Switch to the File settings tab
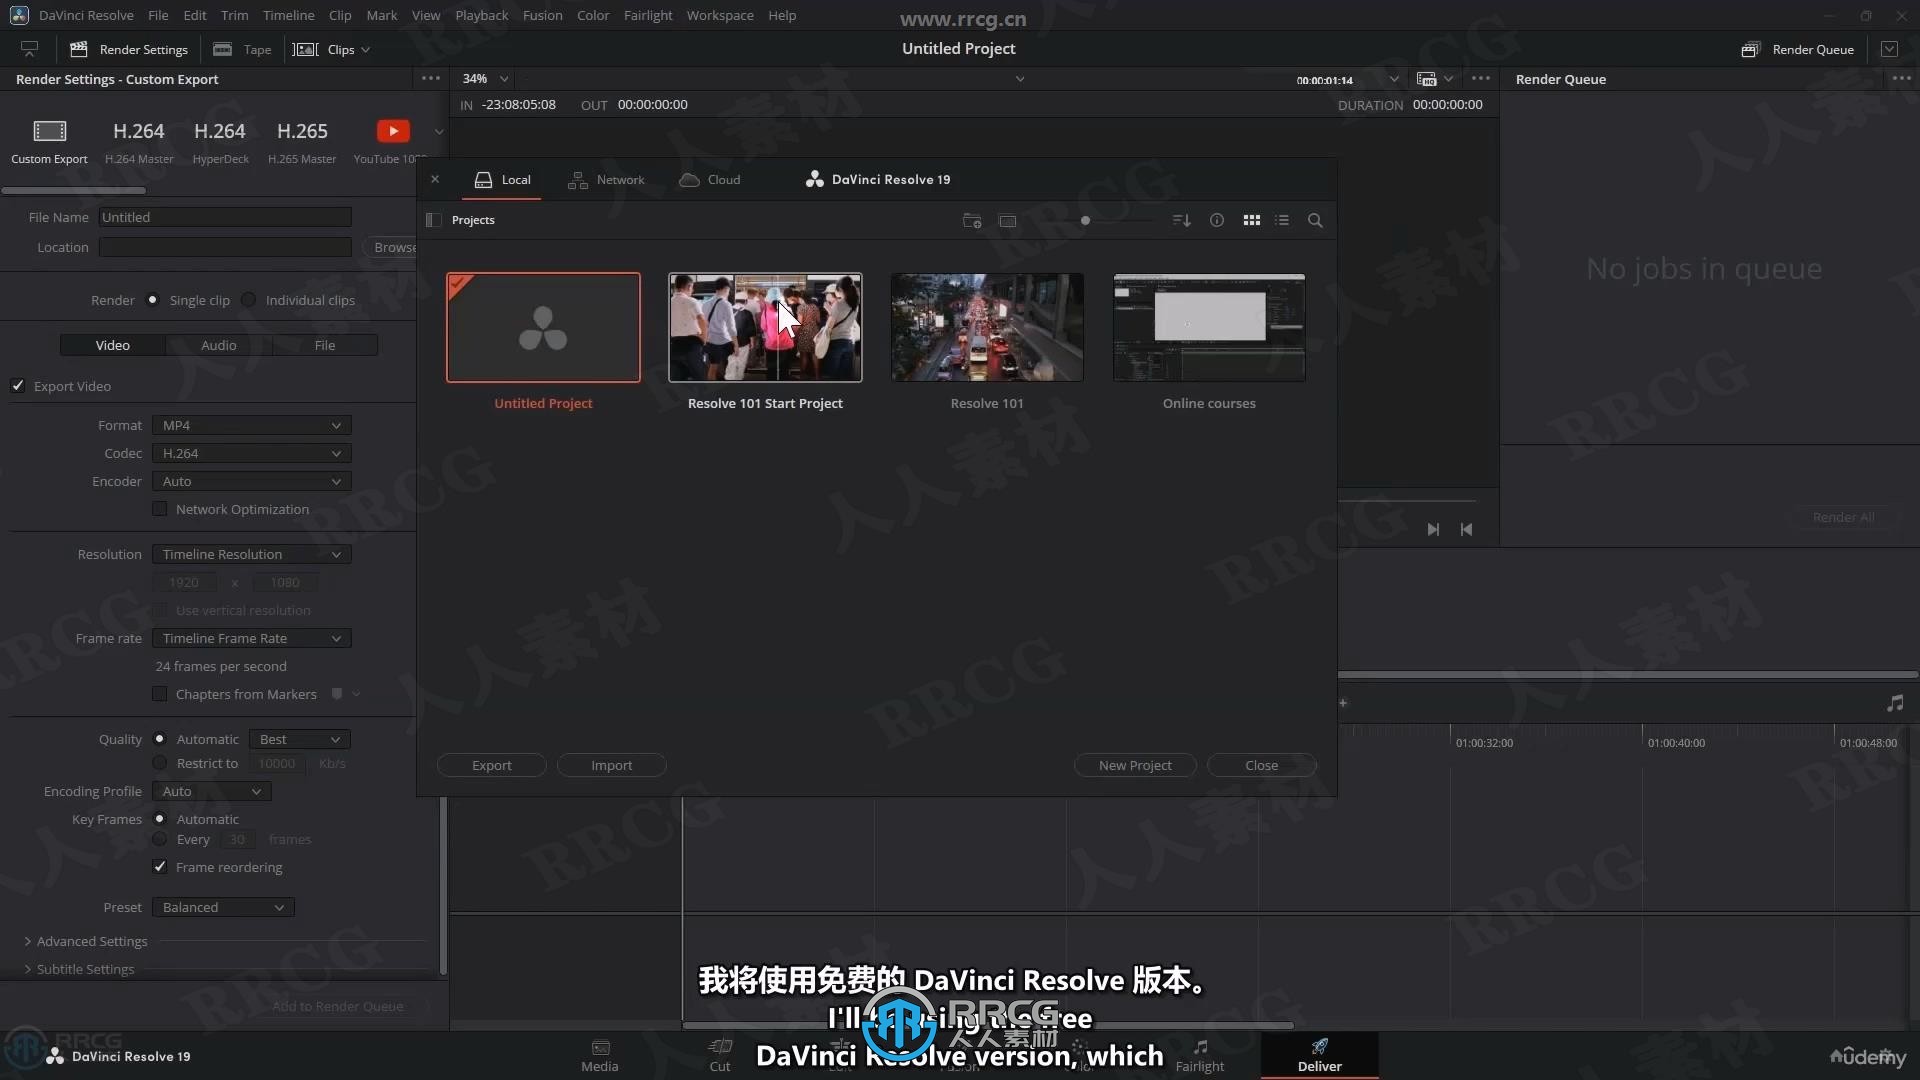This screenshot has width=1920, height=1080. (x=325, y=345)
